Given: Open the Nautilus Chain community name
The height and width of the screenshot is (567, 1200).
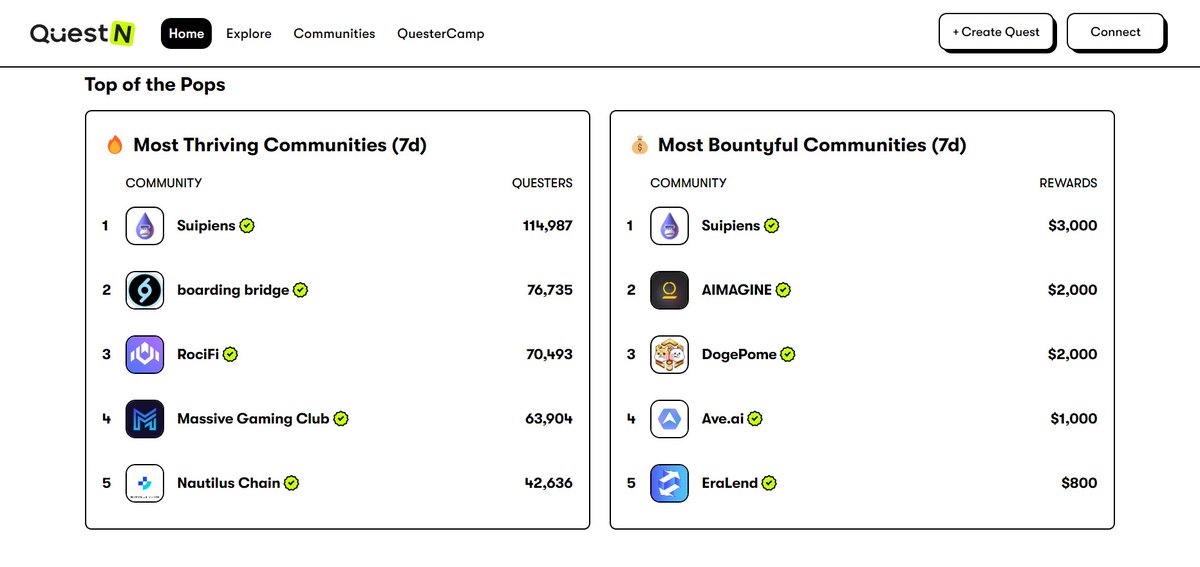Looking at the screenshot, I should click(229, 483).
